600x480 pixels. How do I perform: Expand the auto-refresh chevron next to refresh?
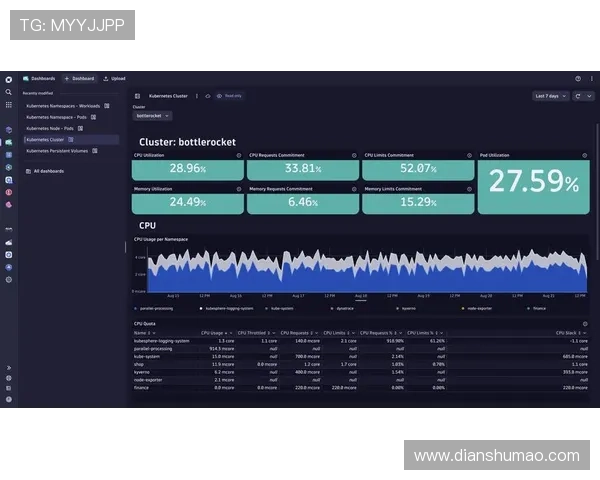(589, 96)
